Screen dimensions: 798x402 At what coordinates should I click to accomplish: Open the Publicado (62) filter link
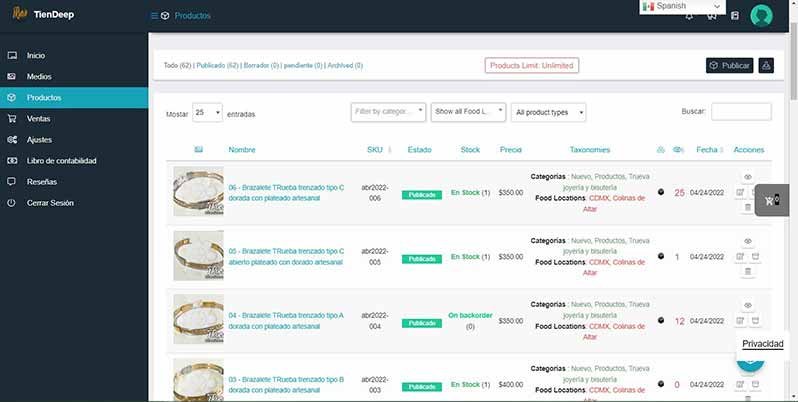click(x=217, y=65)
